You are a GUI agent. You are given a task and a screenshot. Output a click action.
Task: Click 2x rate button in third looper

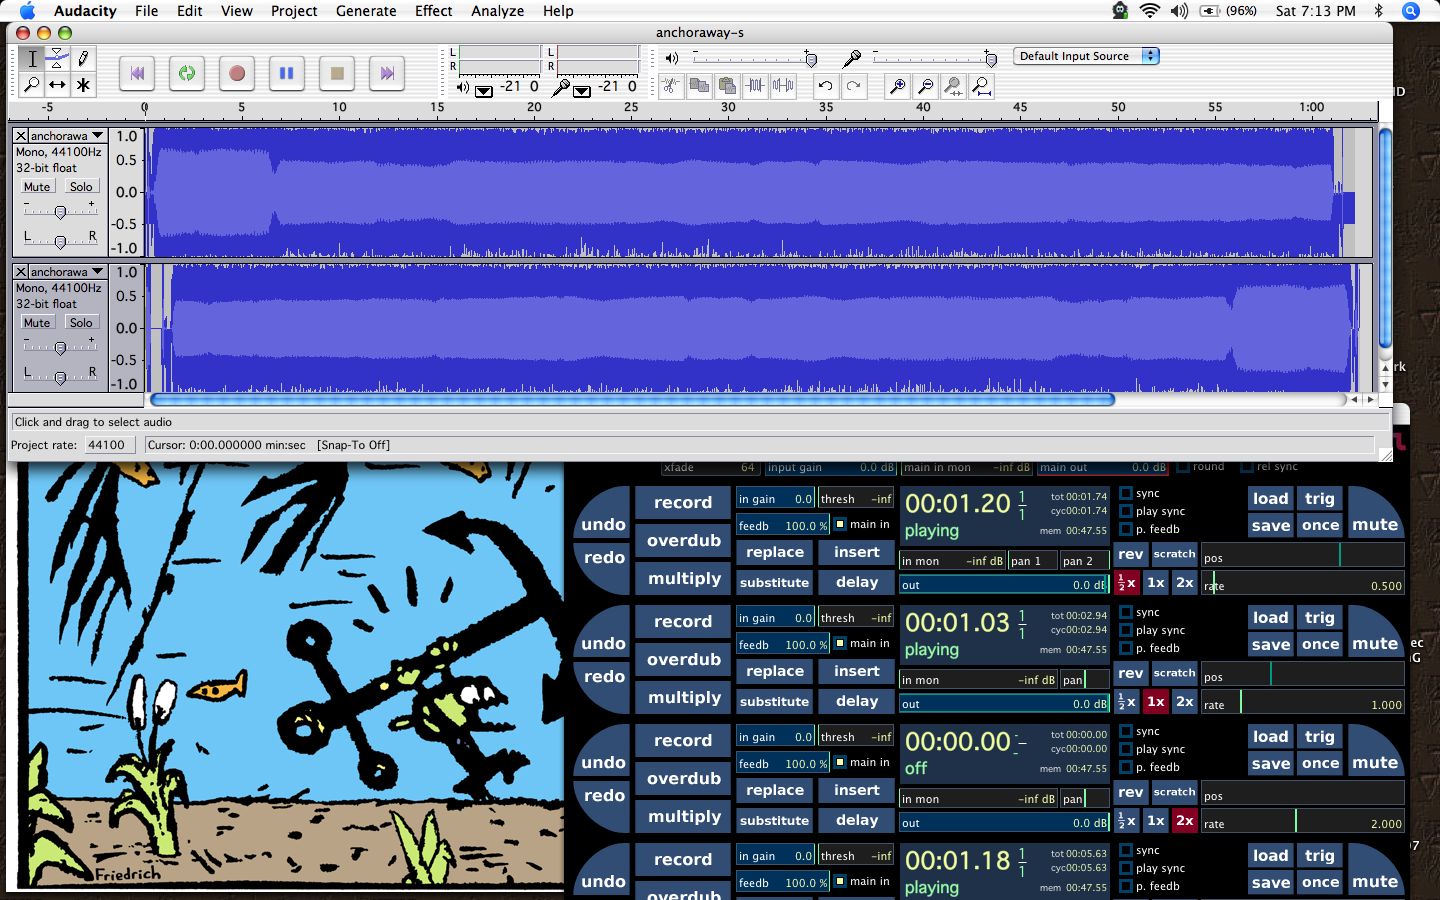coord(1184,820)
